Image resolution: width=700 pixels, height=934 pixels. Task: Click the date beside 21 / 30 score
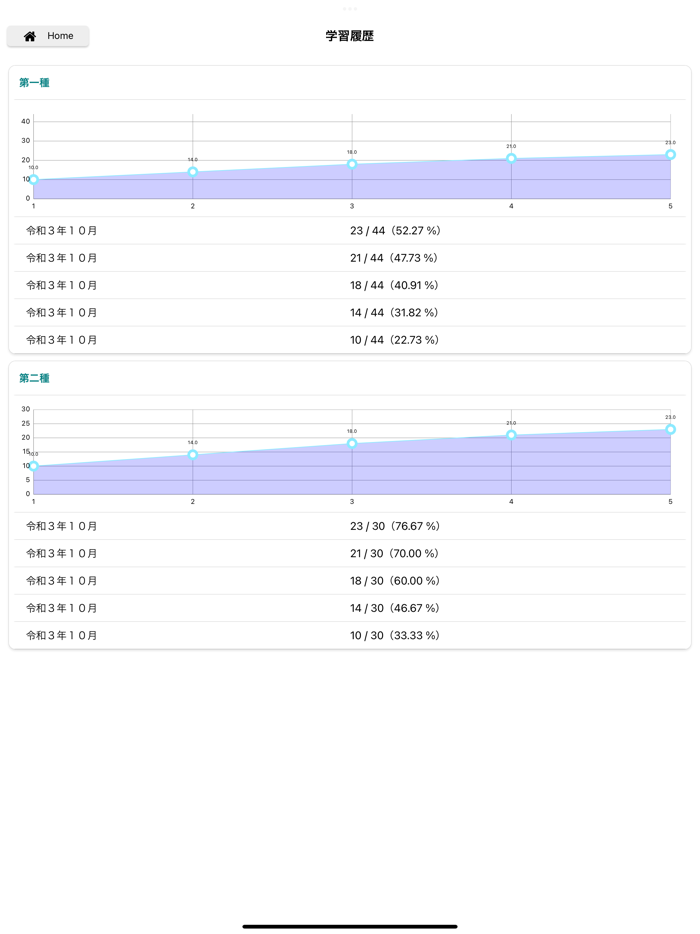point(61,553)
